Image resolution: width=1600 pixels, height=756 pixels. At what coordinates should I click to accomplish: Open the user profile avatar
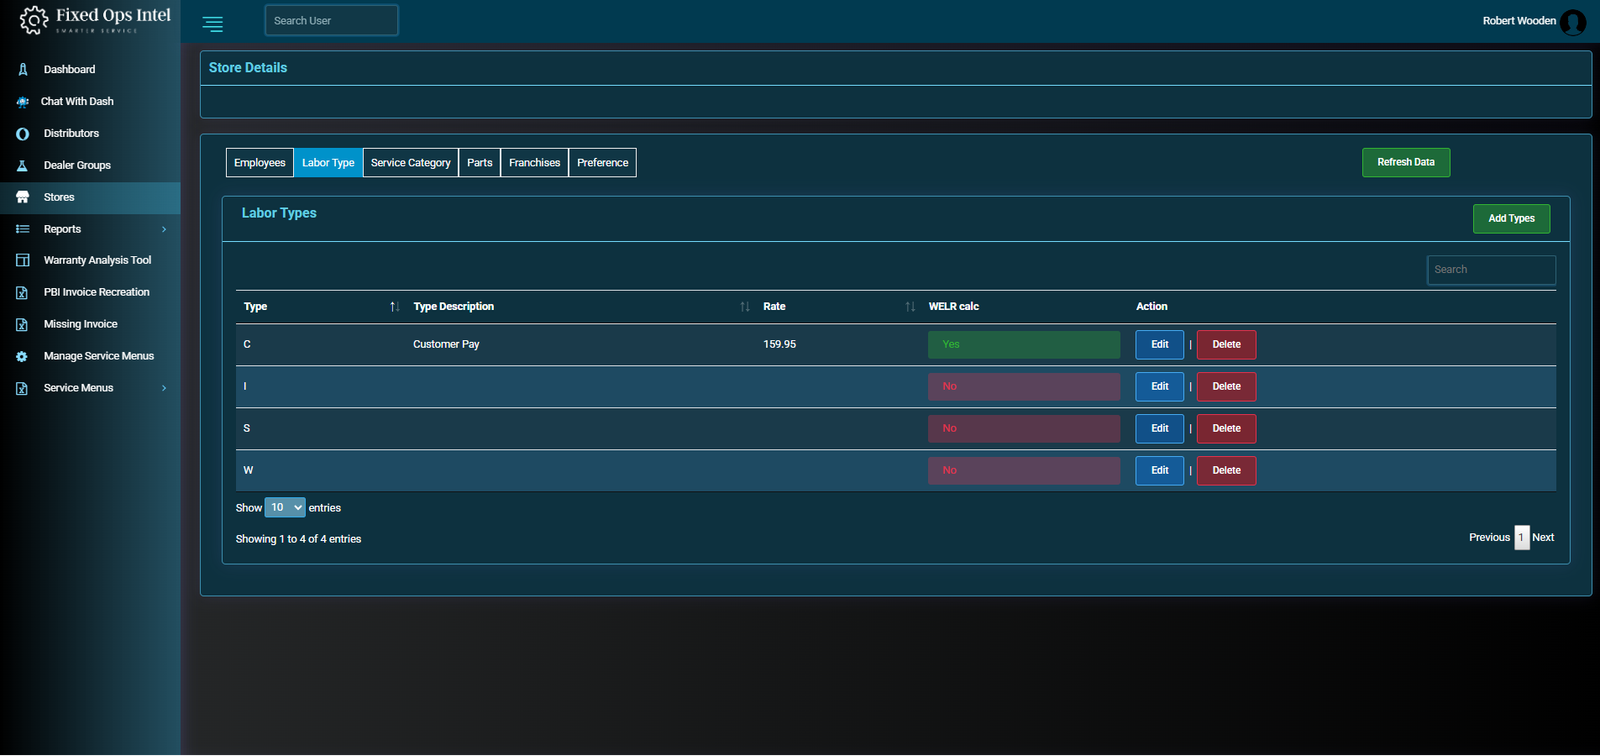pos(1573,22)
